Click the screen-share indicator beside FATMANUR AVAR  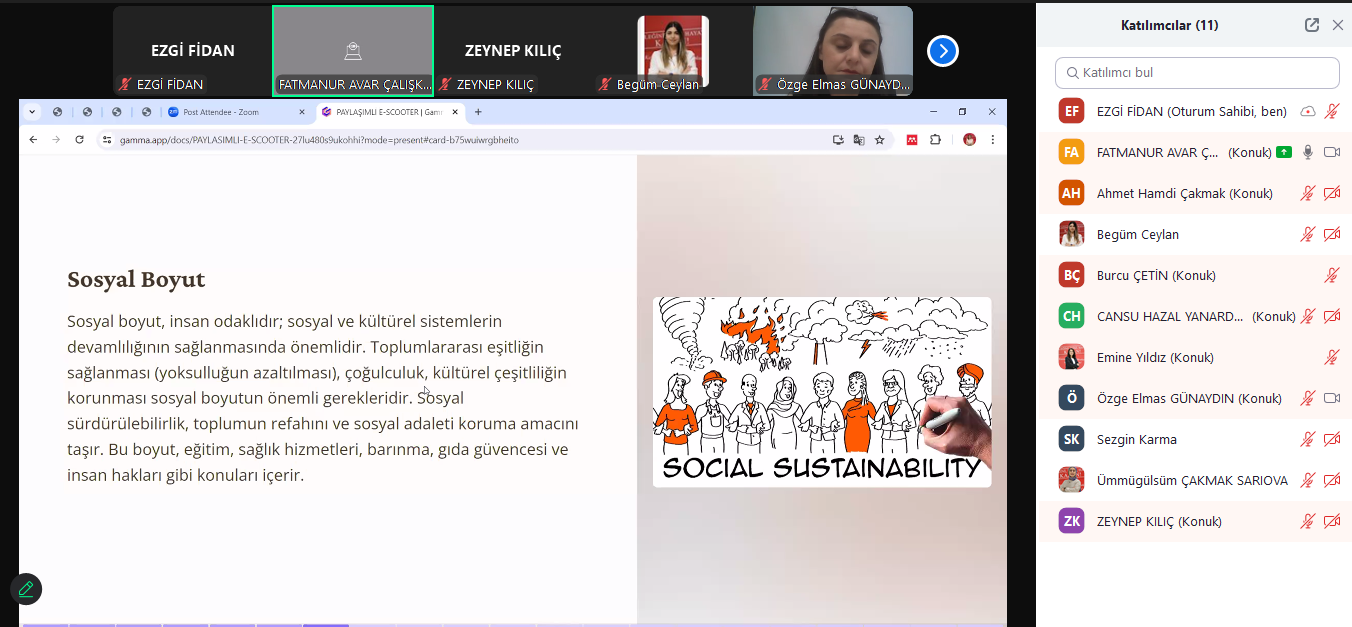pyautogui.click(x=1283, y=152)
